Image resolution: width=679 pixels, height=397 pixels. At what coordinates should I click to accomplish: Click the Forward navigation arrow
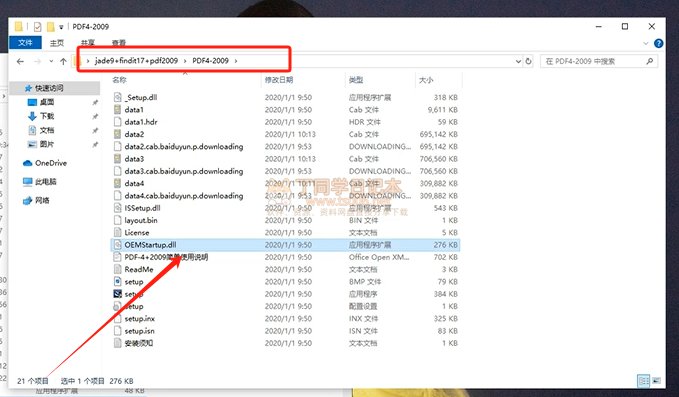[x=38, y=61]
